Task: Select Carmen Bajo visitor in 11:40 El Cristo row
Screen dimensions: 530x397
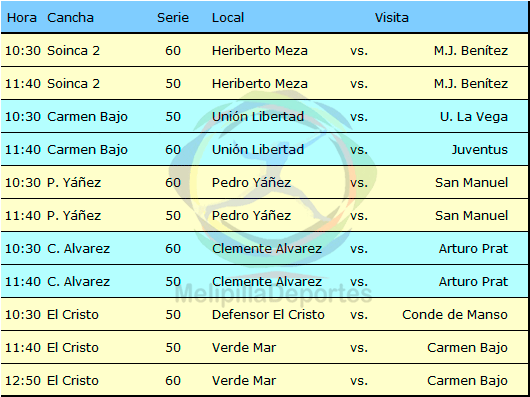Action: coord(467,348)
